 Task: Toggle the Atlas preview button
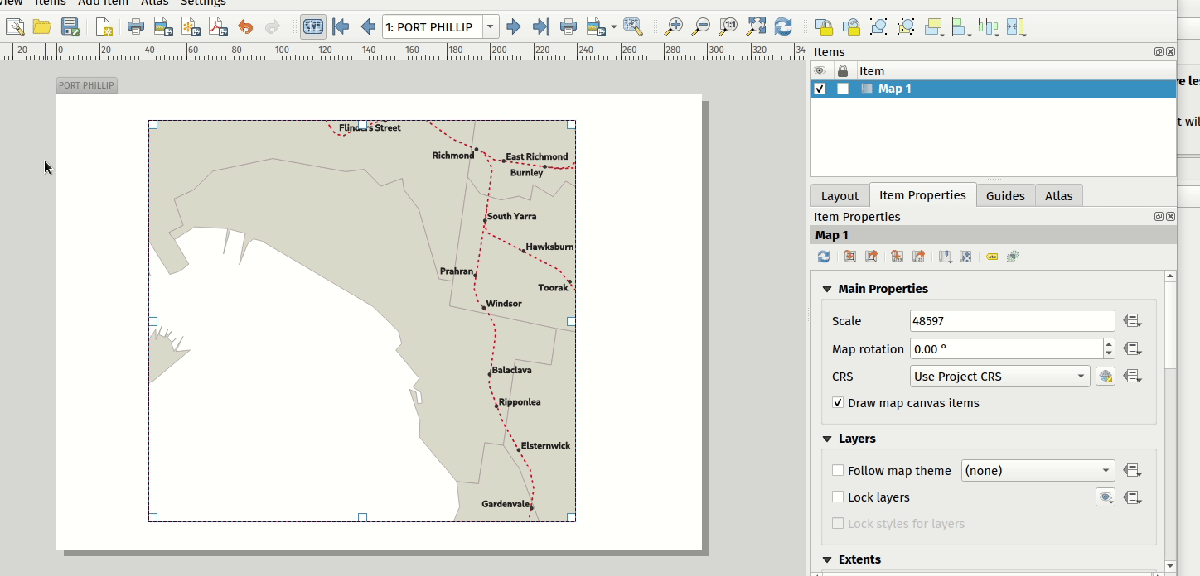314,27
